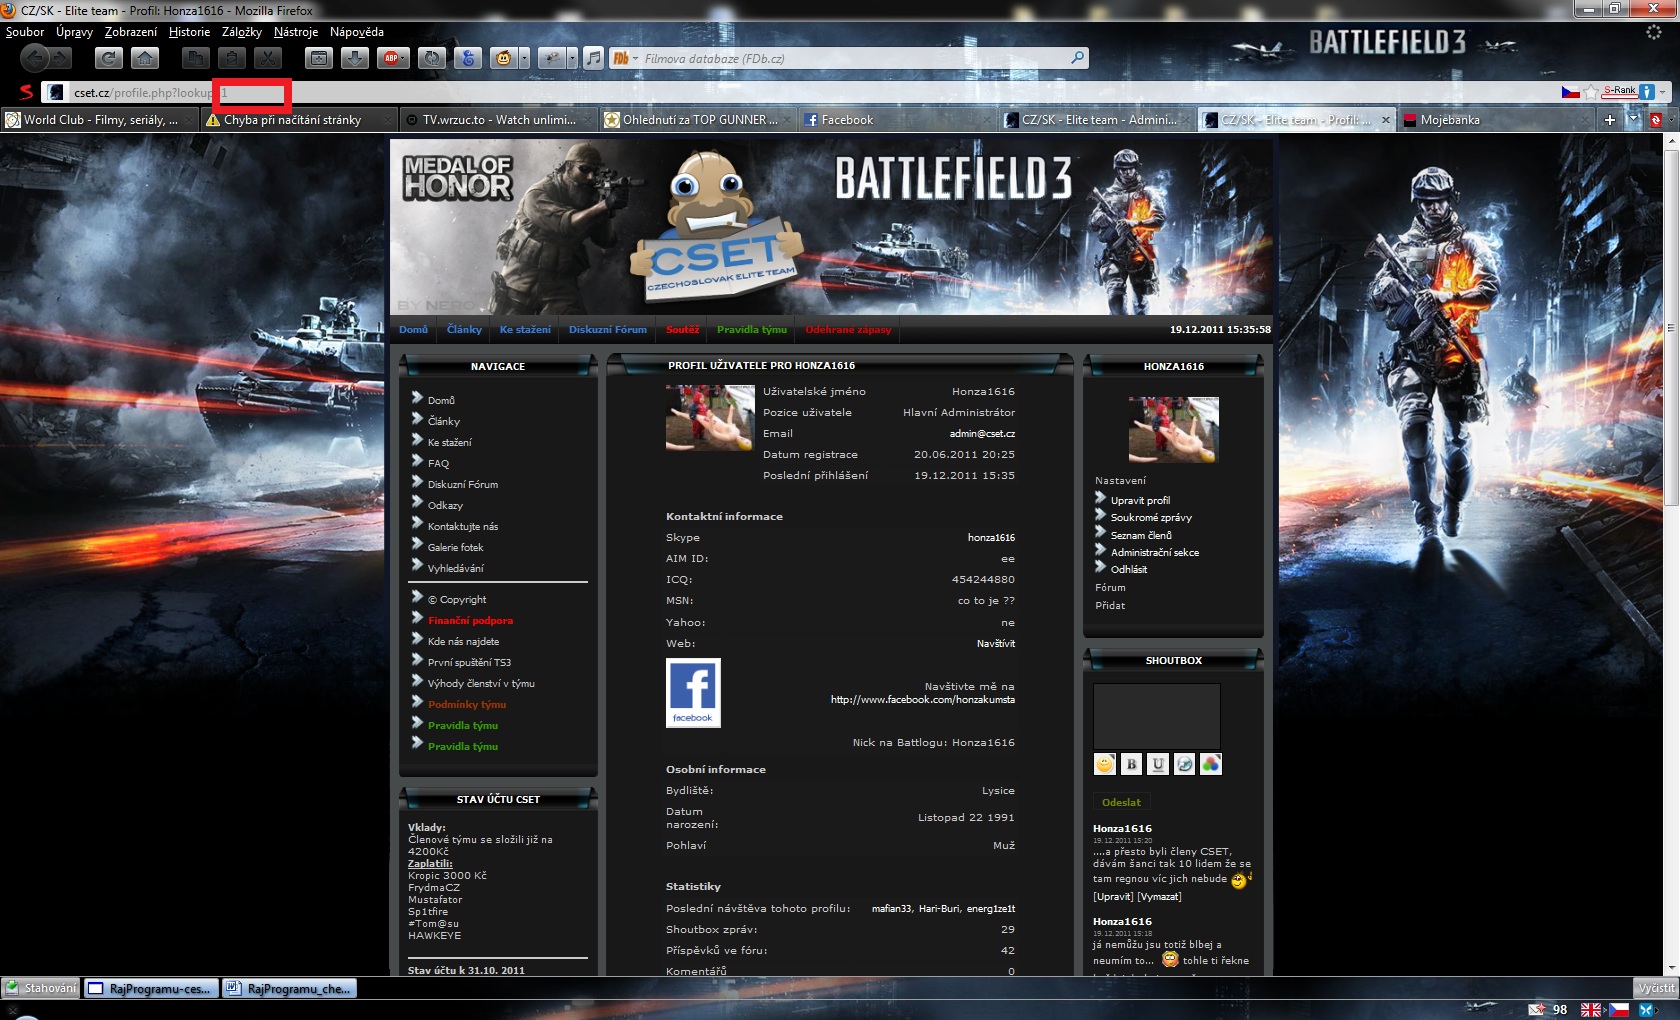Open the Úpravy menu
This screenshot has width=1680, height=1020.
(75, 32)
